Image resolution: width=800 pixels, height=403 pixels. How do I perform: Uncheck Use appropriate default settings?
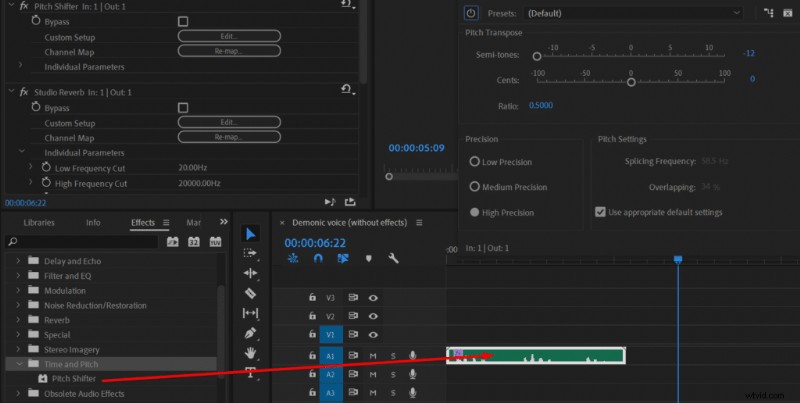(601, 212)
